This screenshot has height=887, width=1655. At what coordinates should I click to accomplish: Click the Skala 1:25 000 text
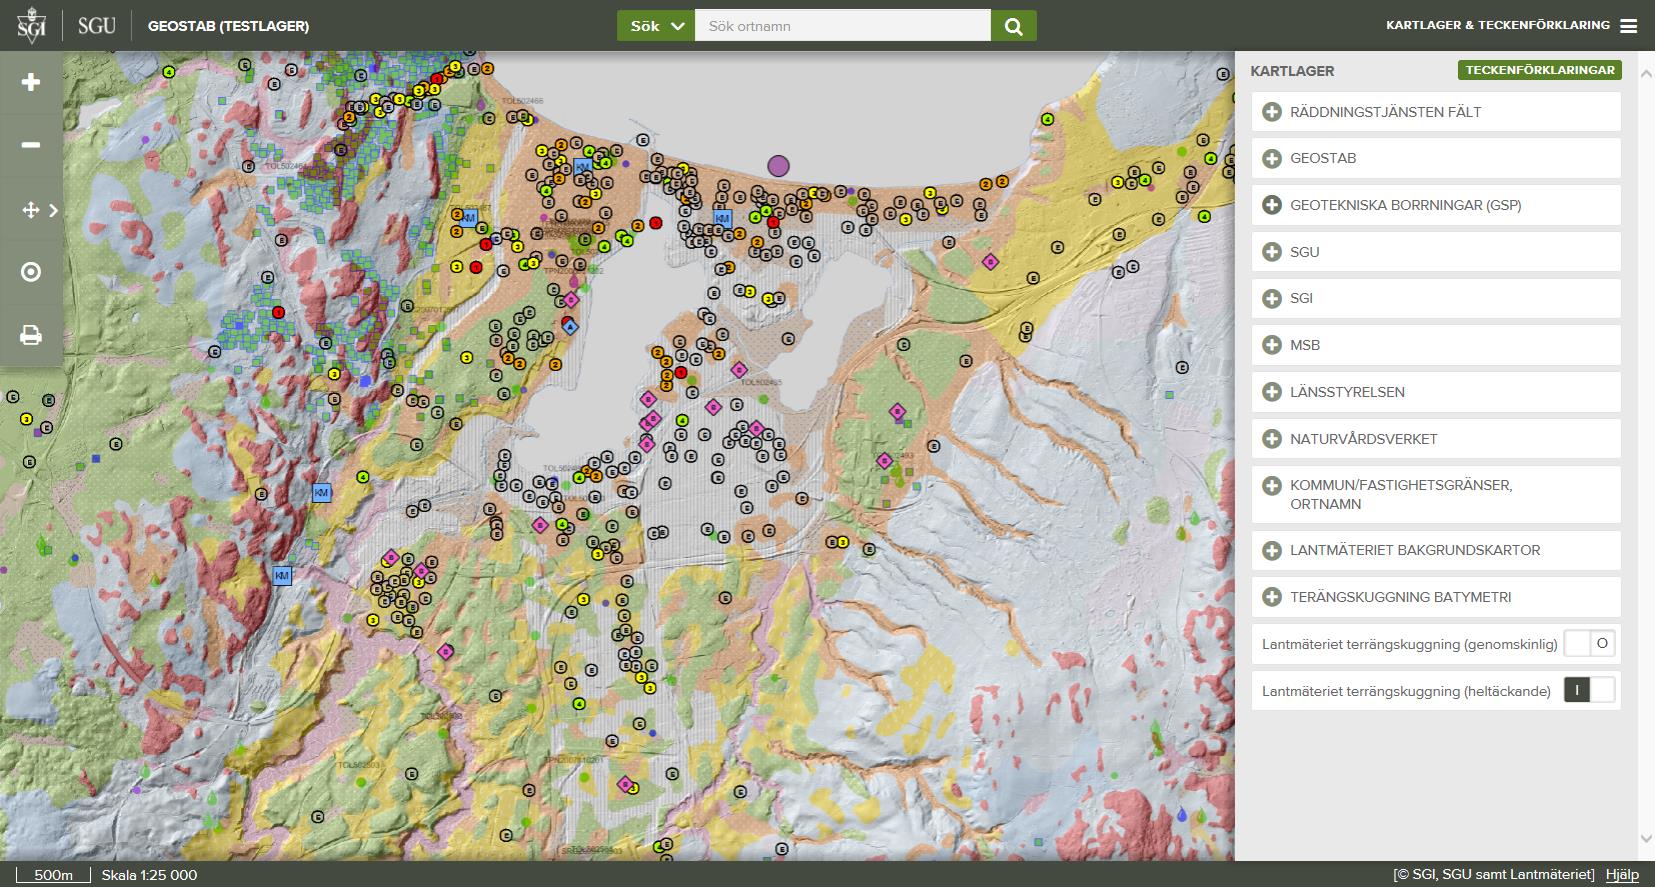(149, 875)
